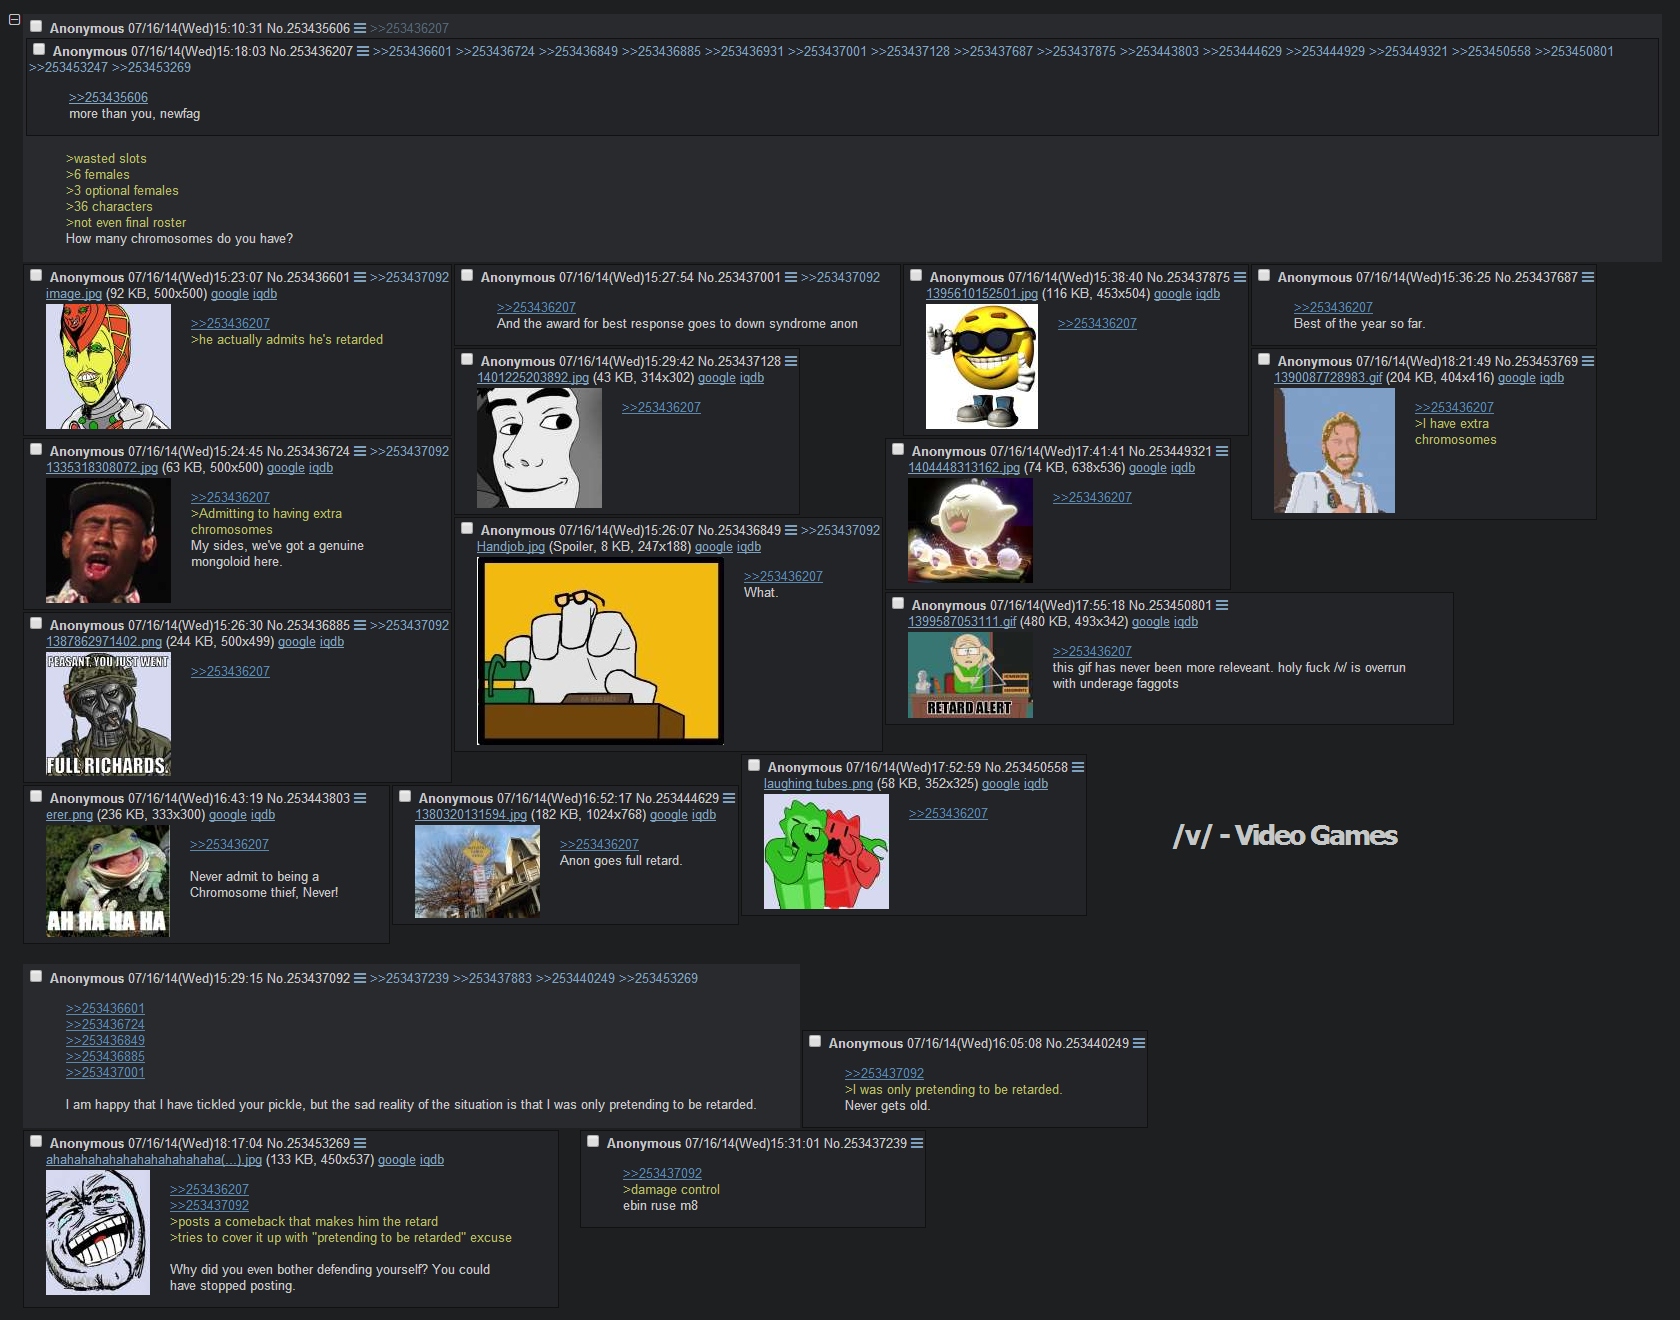Open the 1387862971402.png file link

104,642
